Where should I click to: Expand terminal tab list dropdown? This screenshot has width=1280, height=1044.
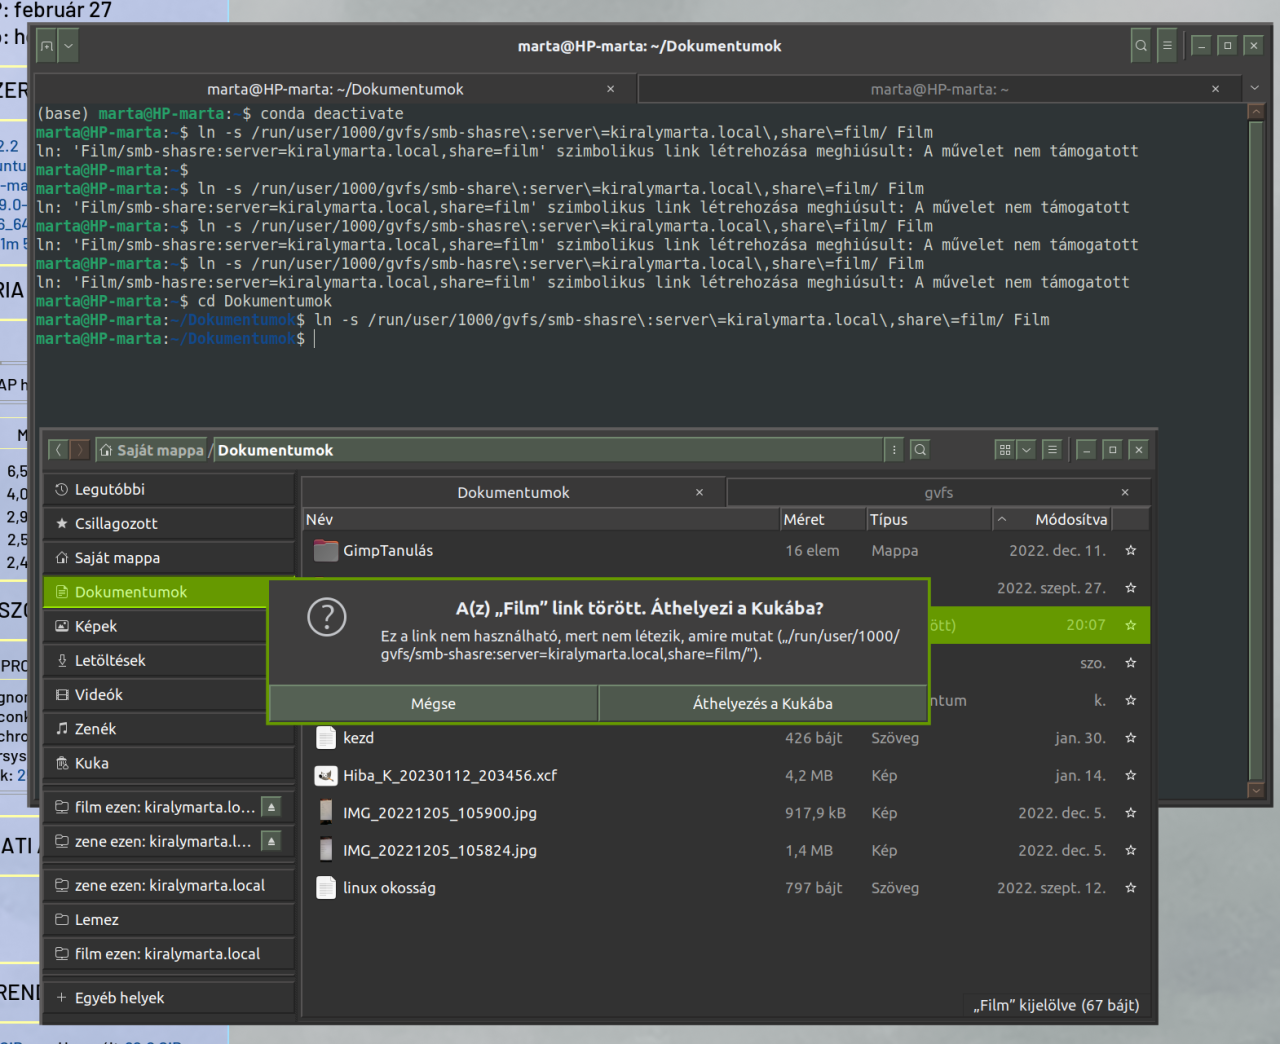(x=1255, y=89)
